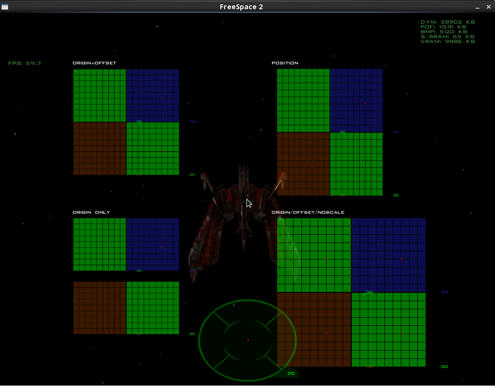
Task: Click the ORIGIN/OFFSET/NOSCALE label
Action: pos(308,212)
